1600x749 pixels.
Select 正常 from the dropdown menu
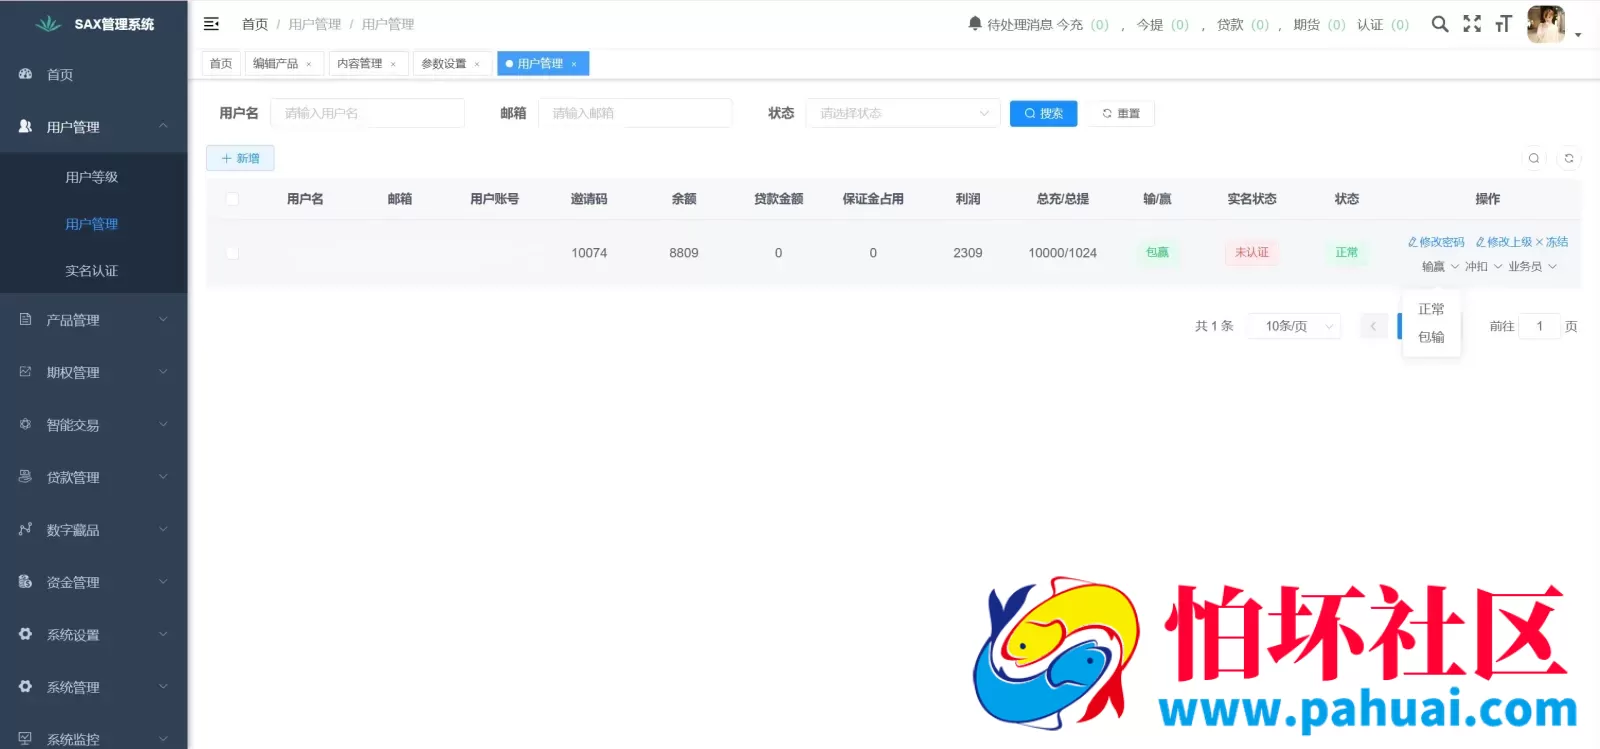1431,309
